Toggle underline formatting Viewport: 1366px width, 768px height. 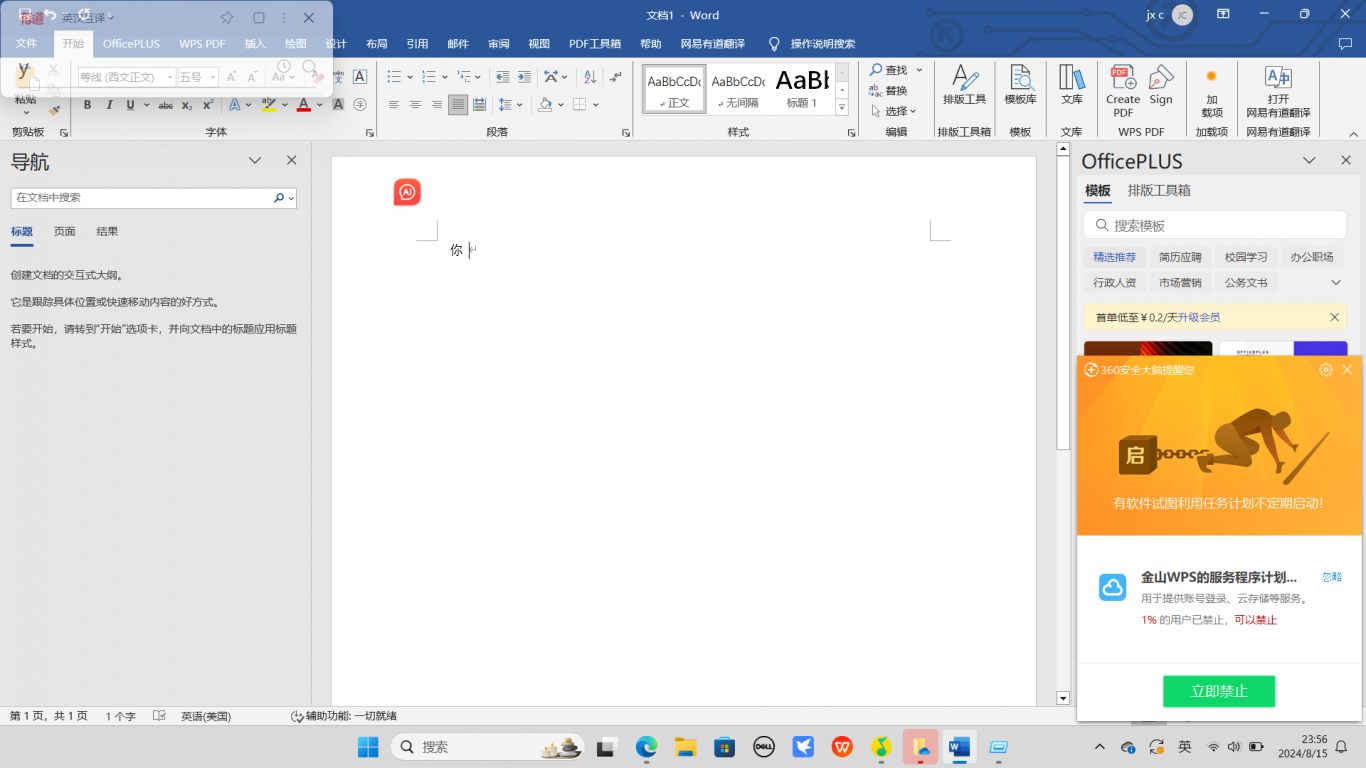pyautogui.click(x=130, y=105)
